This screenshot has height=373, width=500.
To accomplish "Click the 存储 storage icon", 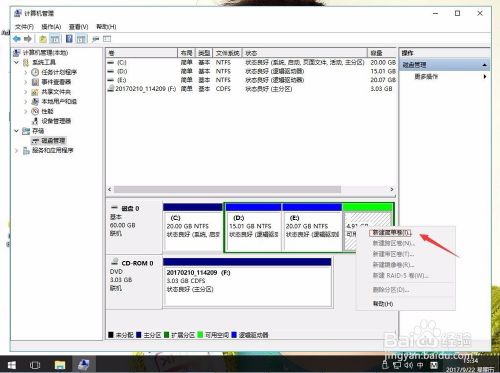I will pyautogui.click(x=26, y=131).
